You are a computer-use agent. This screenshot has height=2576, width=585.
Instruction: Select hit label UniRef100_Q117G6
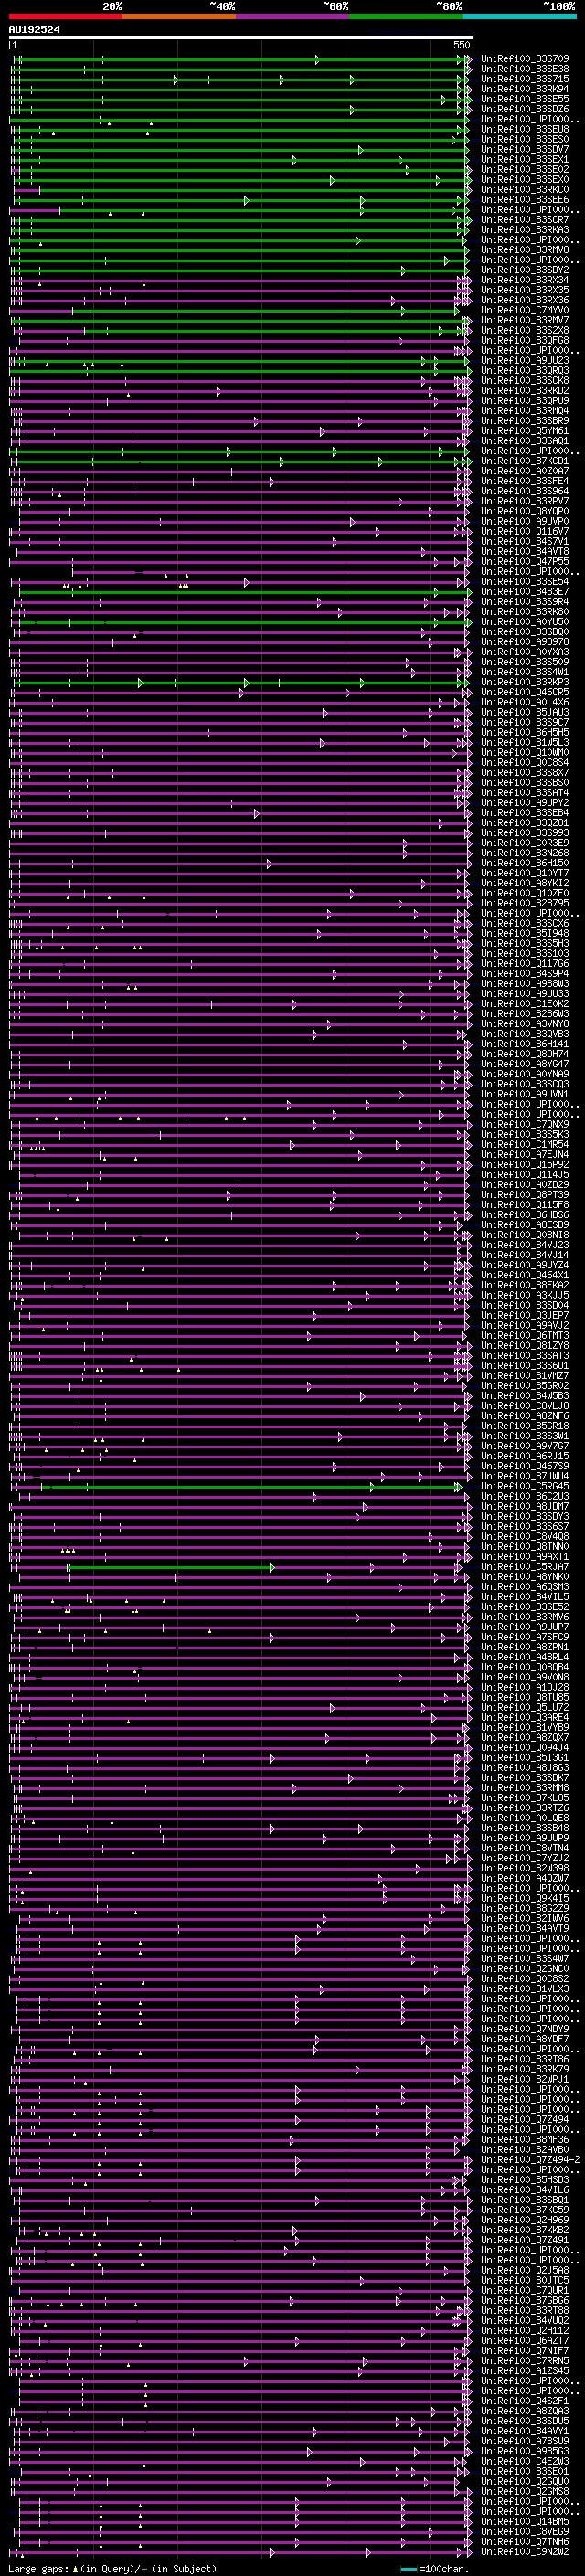[525, 963]
